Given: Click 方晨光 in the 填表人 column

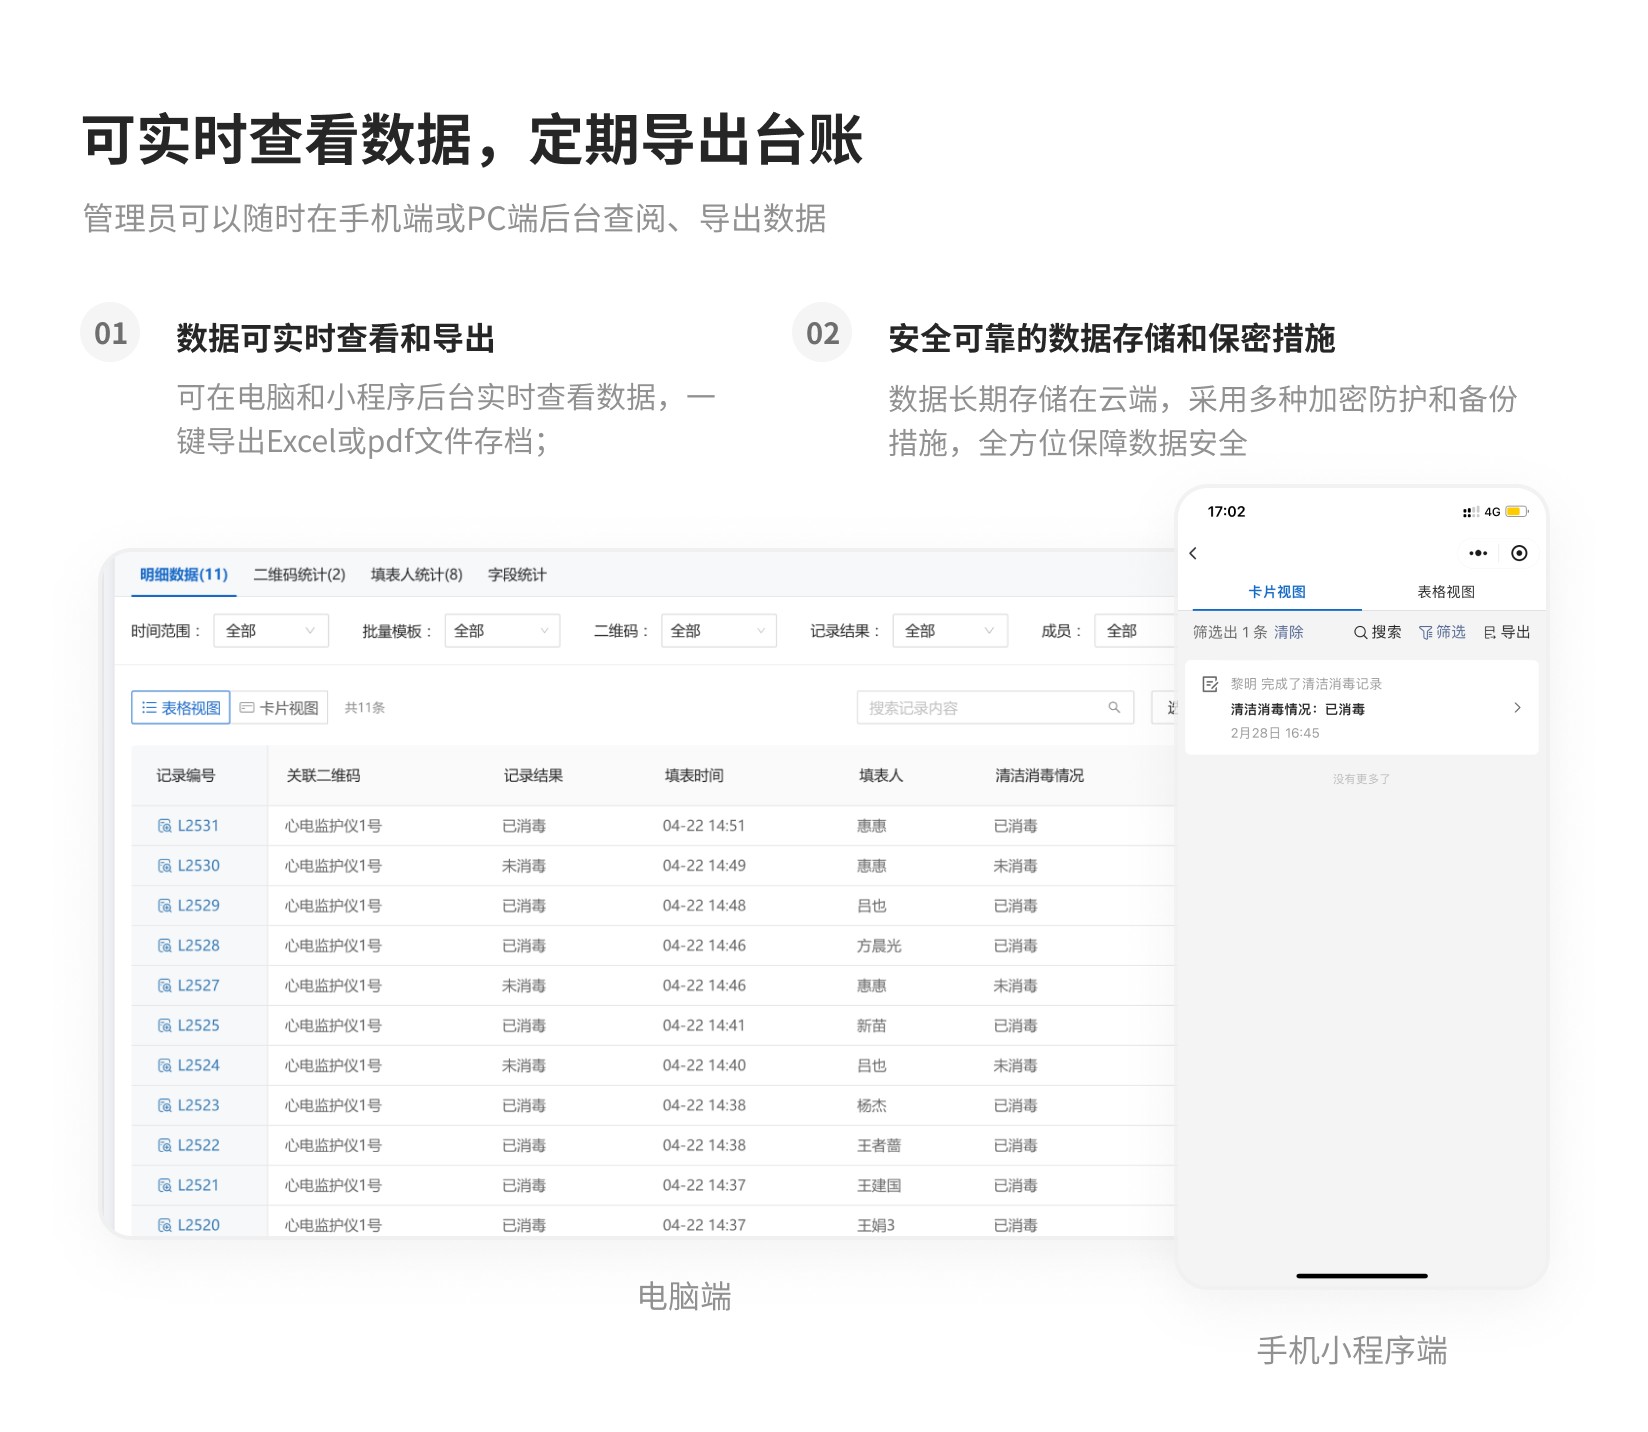Looking at the screenshot, I should [879, 946].
